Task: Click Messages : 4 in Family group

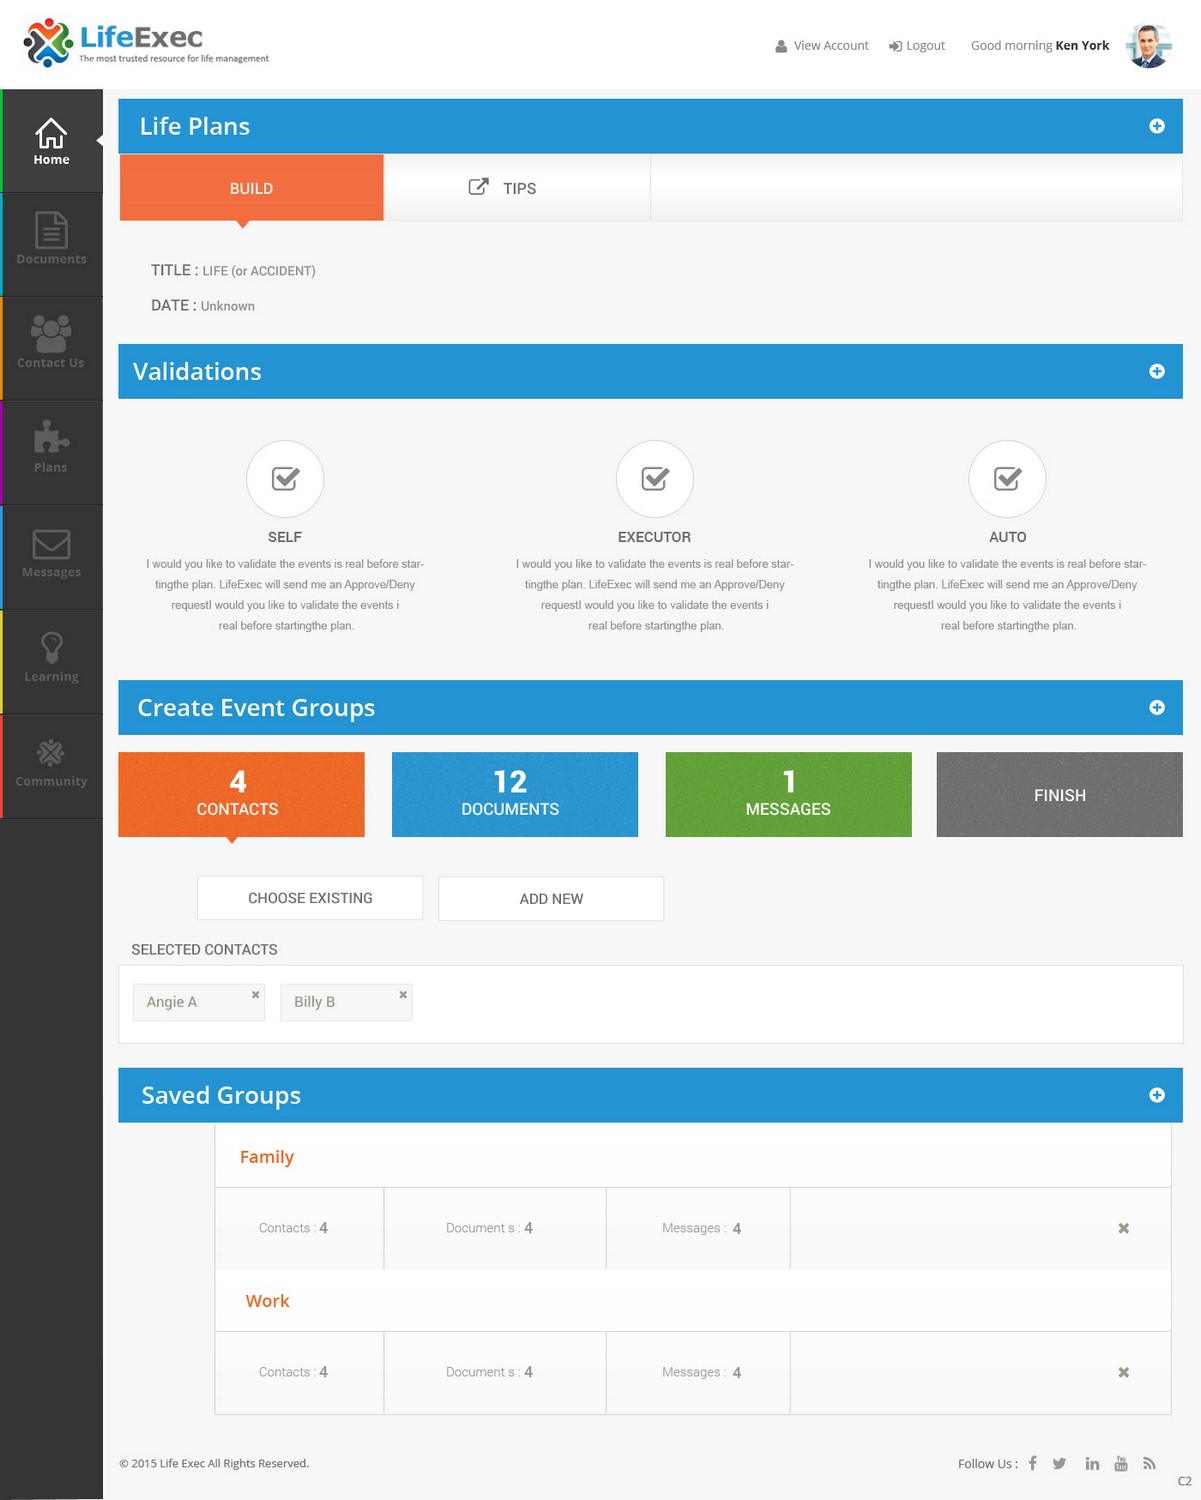Action: (701, 1228)
